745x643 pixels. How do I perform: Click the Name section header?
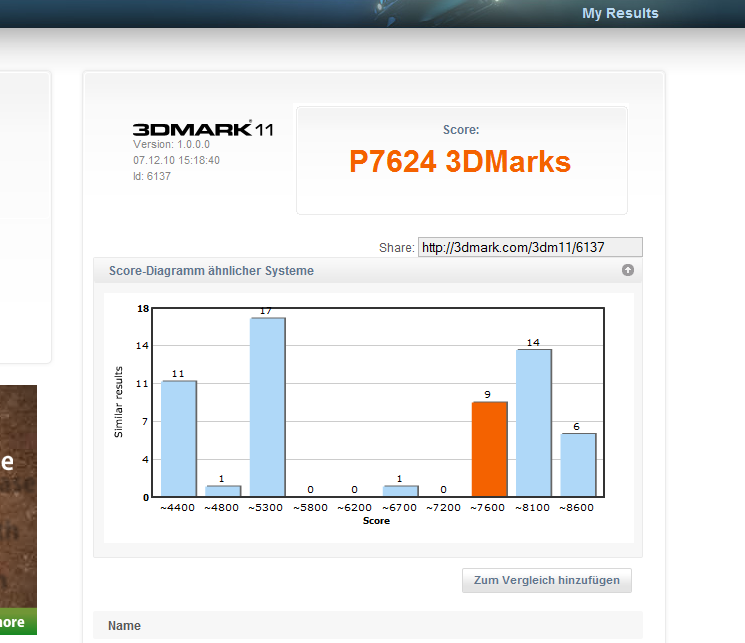(367, 625)
